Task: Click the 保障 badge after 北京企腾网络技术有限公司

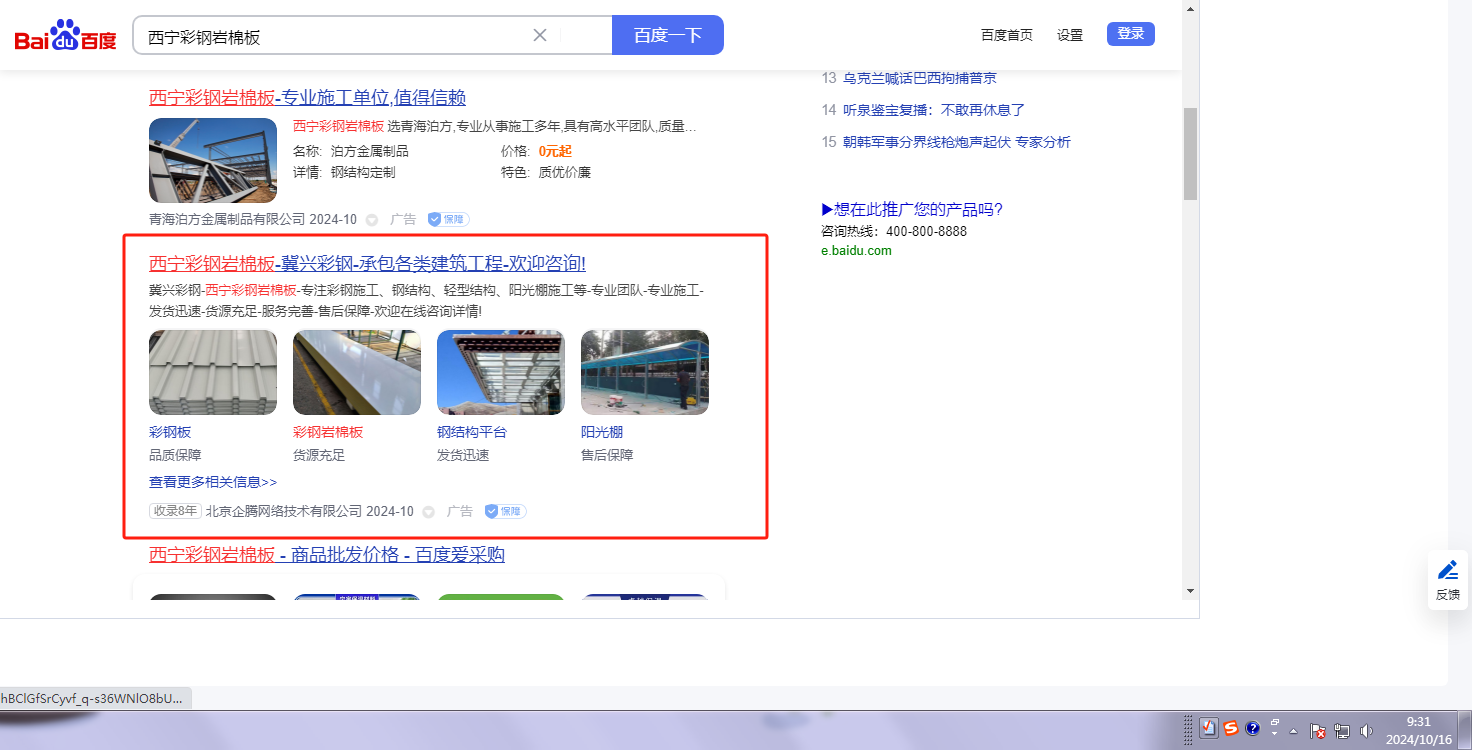Action: 505,511
